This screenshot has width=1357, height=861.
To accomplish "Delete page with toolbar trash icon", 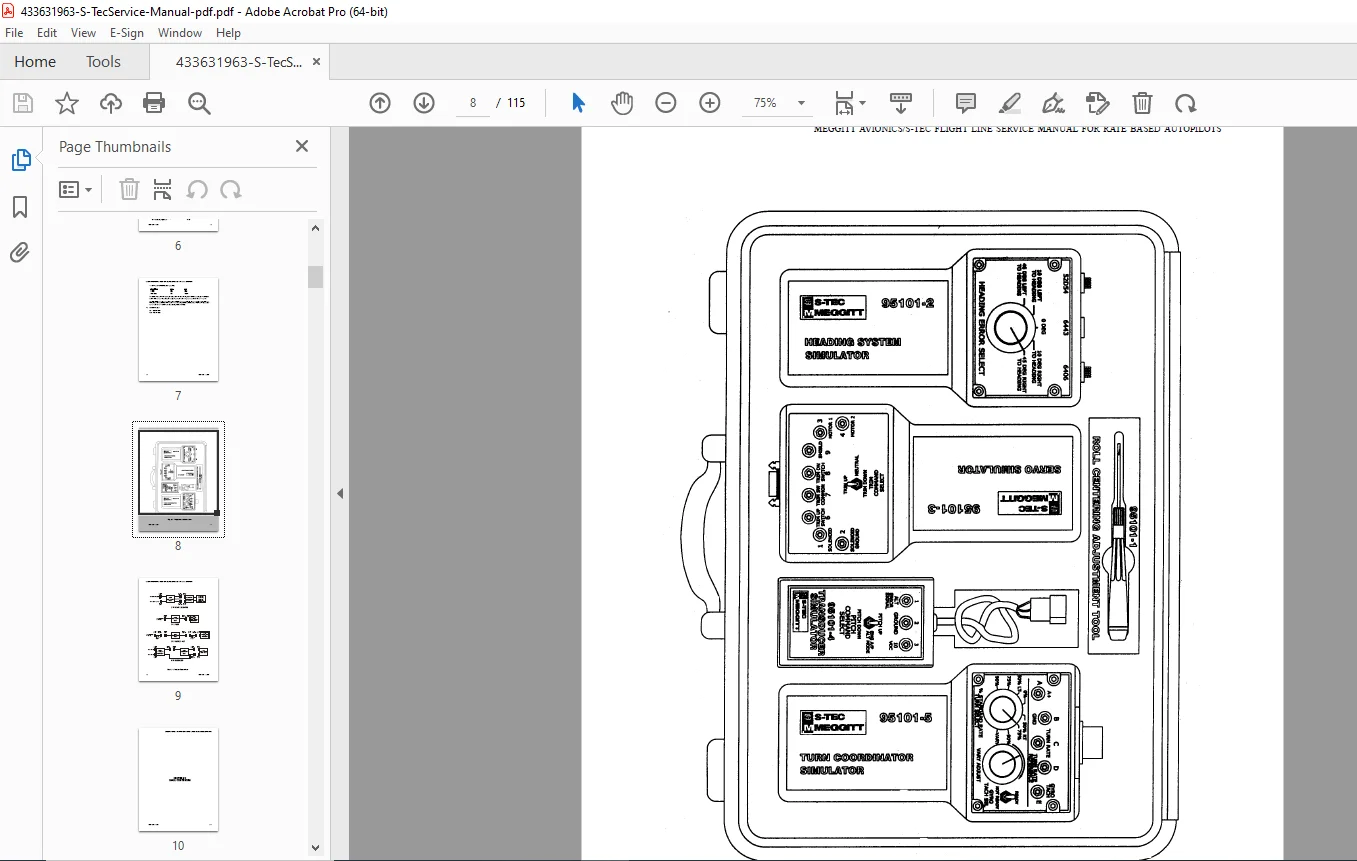I will [1142, 103].
